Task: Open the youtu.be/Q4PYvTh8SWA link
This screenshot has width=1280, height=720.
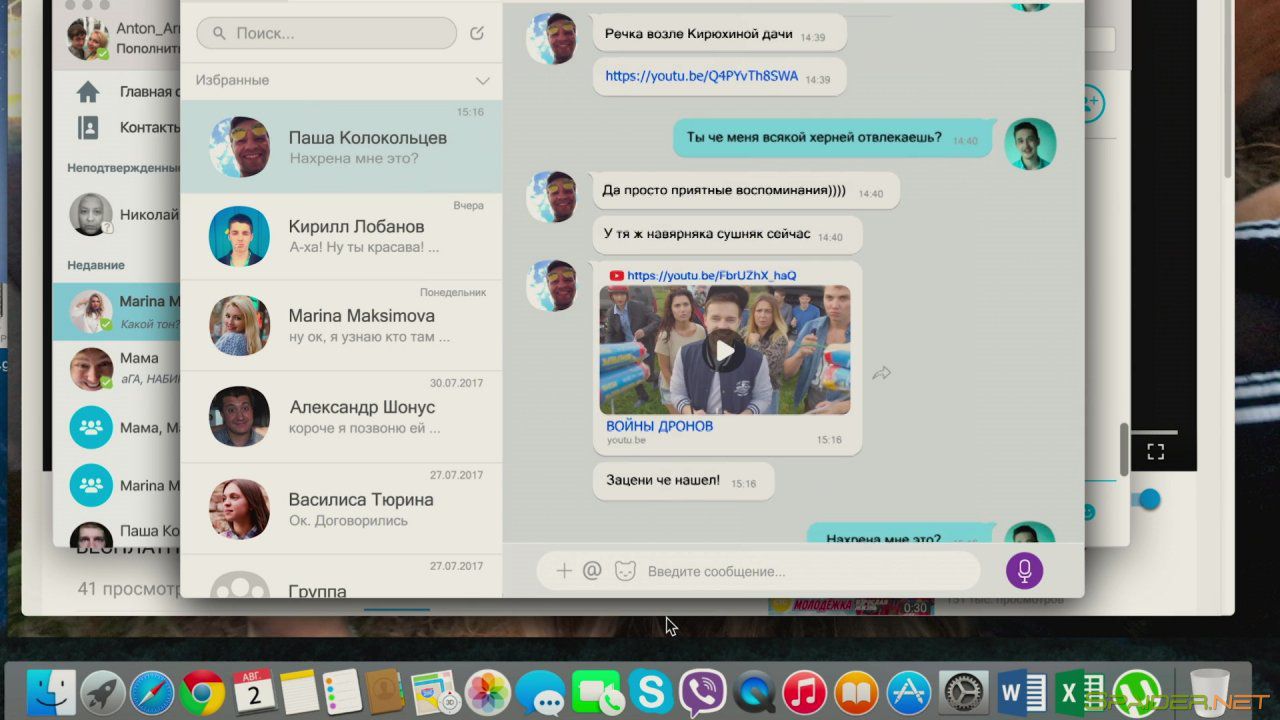Action: tap(701, 76)
